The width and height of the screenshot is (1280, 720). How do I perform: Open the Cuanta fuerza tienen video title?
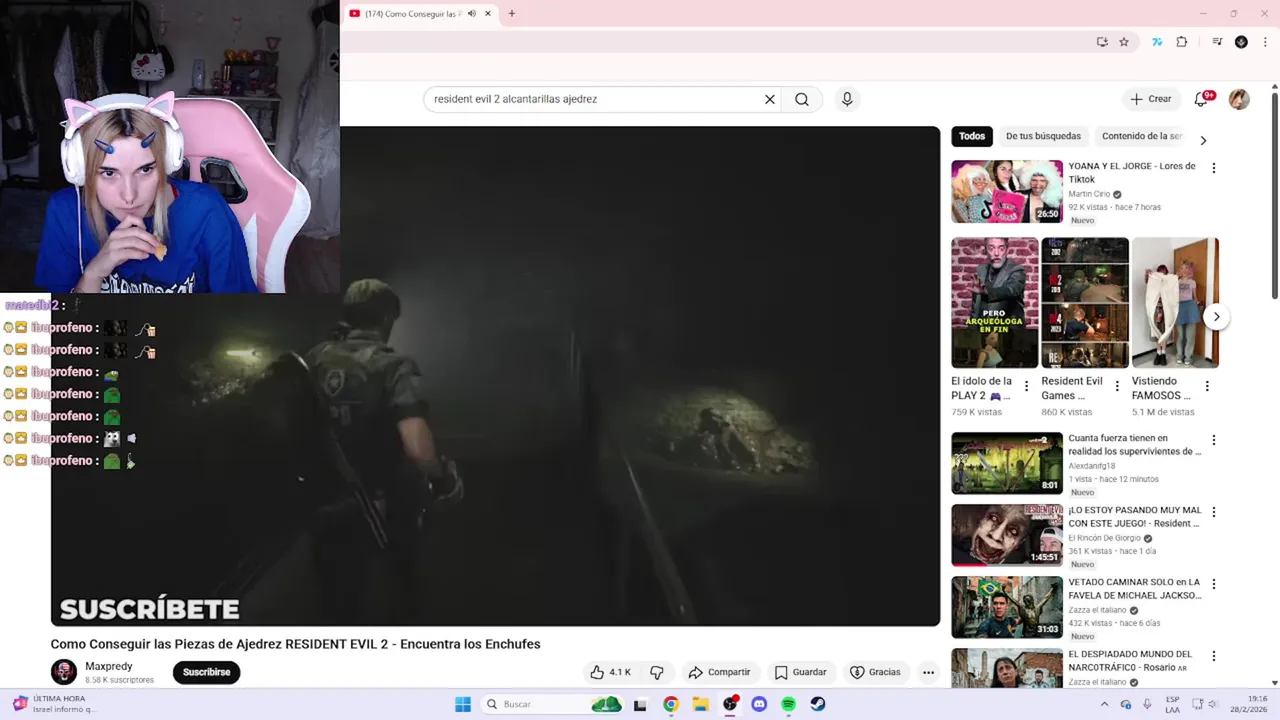[1134, 445]
